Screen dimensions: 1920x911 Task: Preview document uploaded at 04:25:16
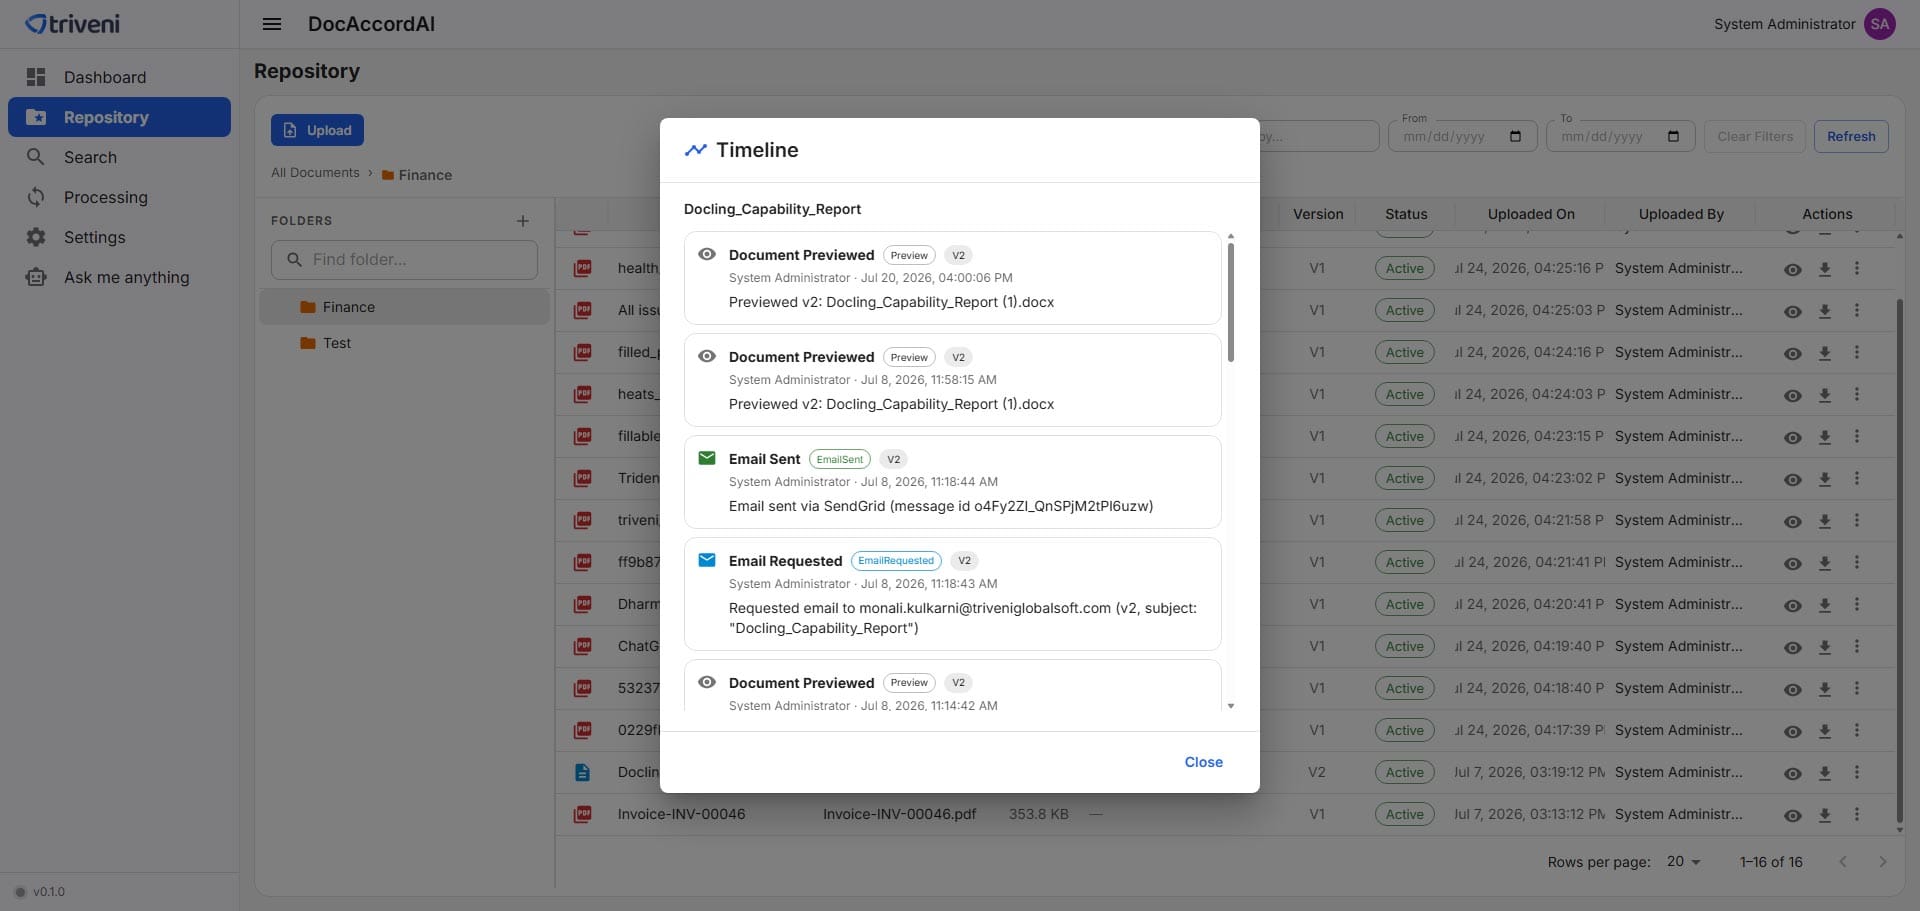coord(1793,269)
